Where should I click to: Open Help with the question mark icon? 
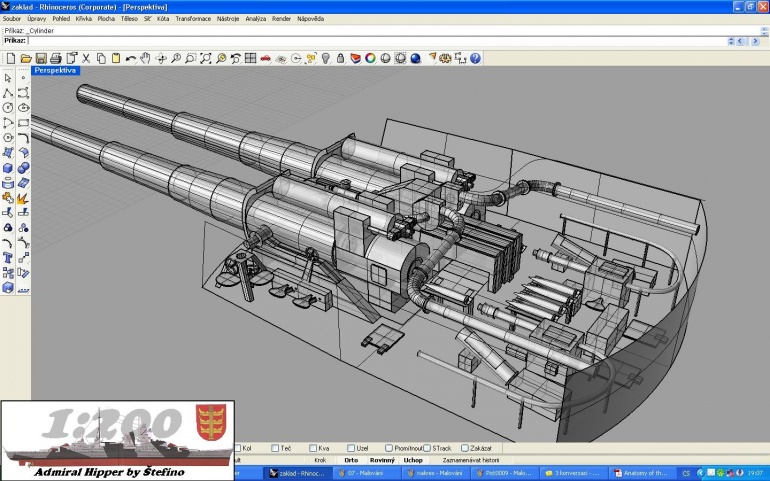coord(475,58)
